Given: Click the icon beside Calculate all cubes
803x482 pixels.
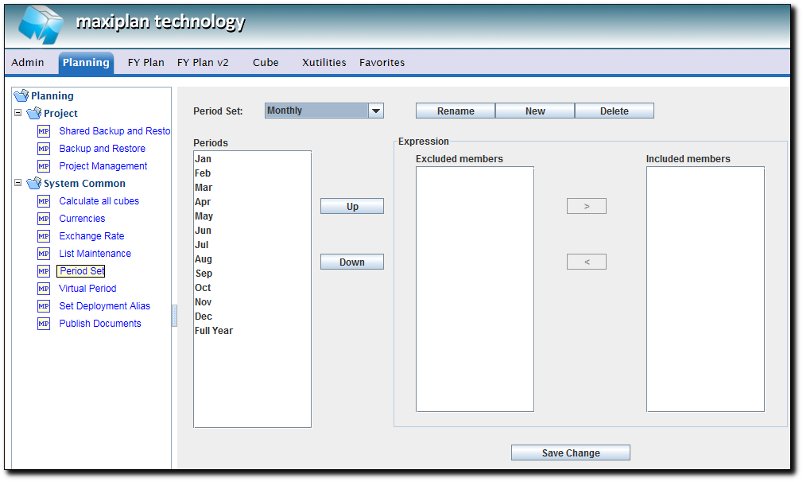Looking at the screenshot, I should [43, 201].
